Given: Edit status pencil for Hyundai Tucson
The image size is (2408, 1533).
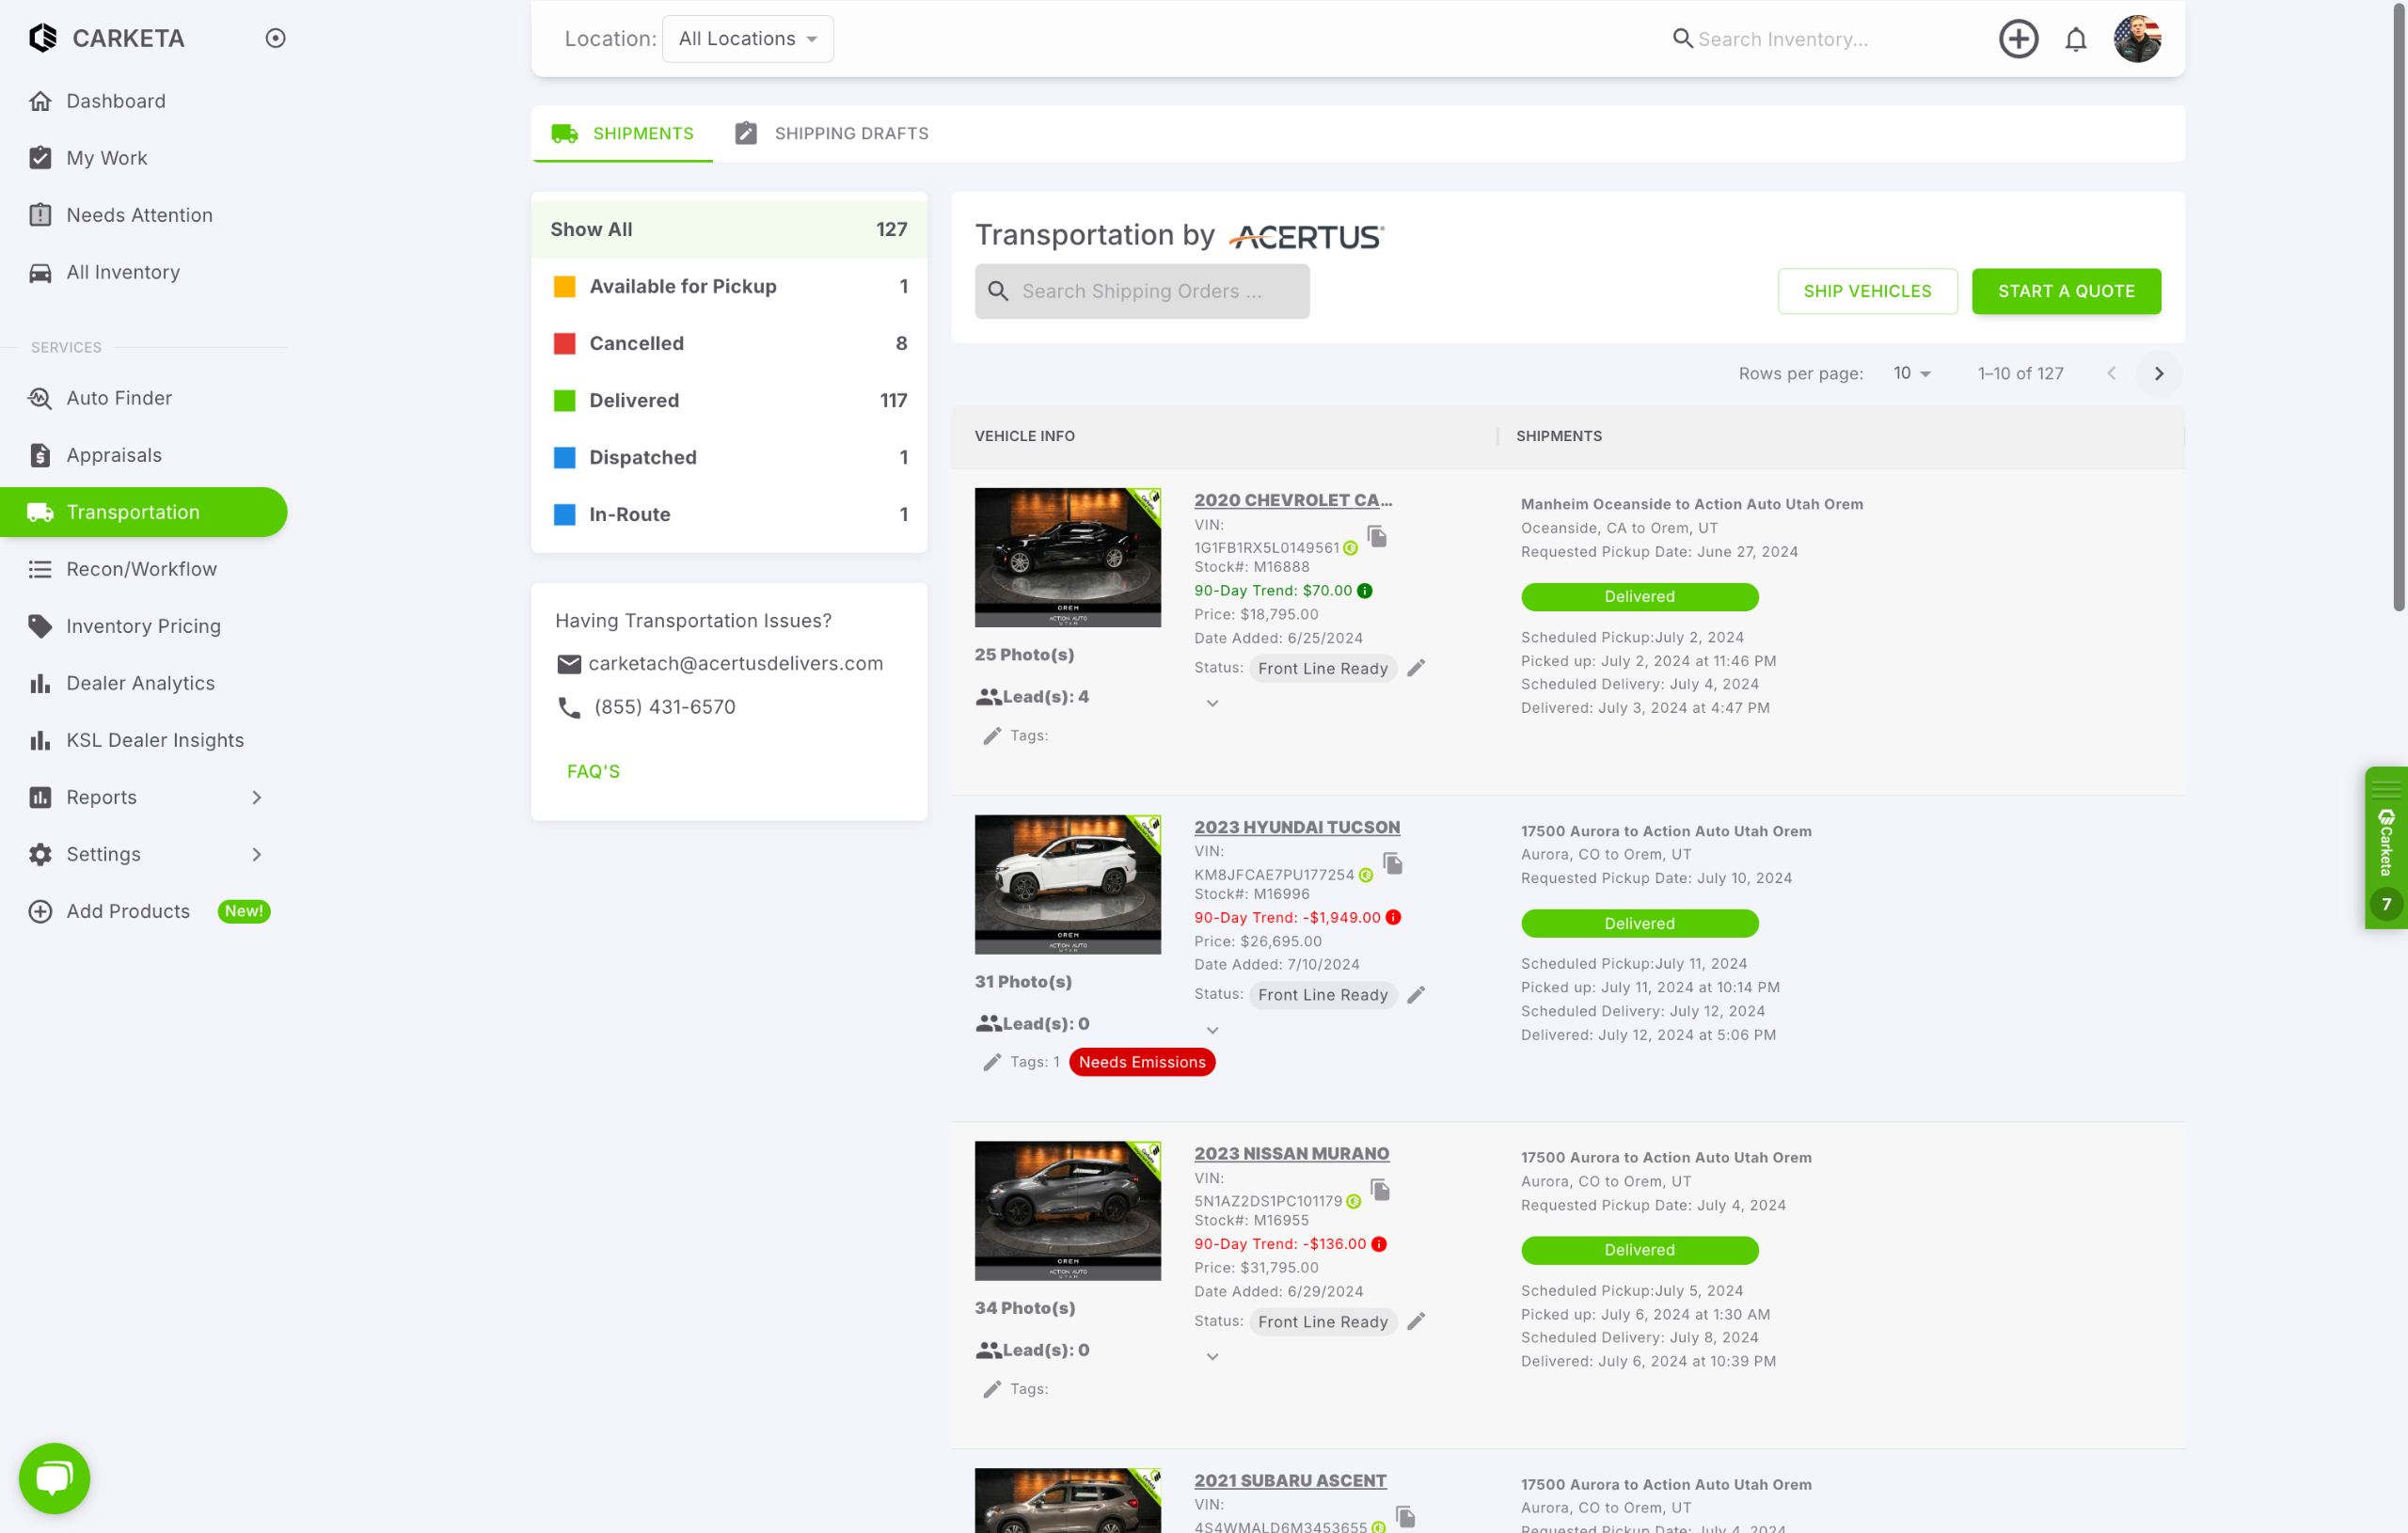Looking at the screenshot, I should pyautogui.click(x=1415, y=995).
